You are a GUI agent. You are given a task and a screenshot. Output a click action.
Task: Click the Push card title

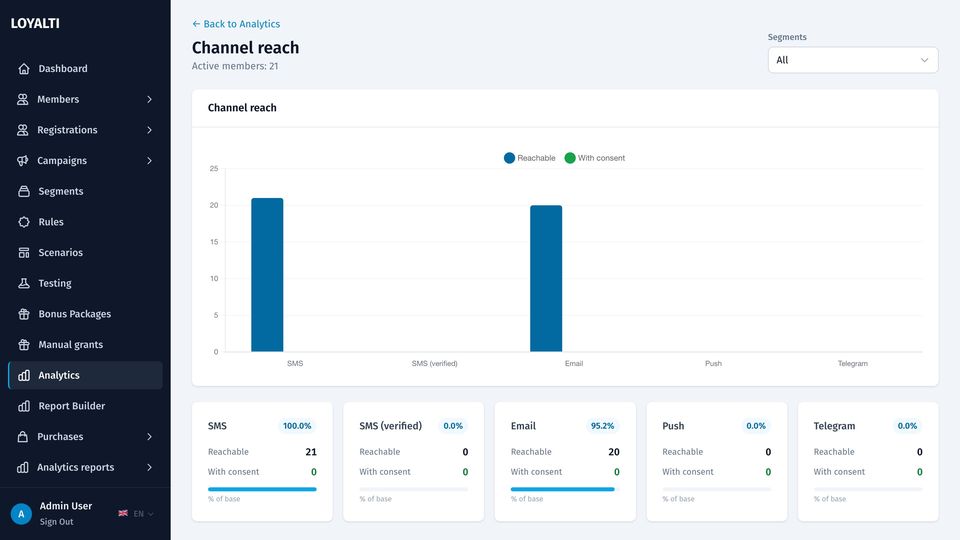coord(673,426)
